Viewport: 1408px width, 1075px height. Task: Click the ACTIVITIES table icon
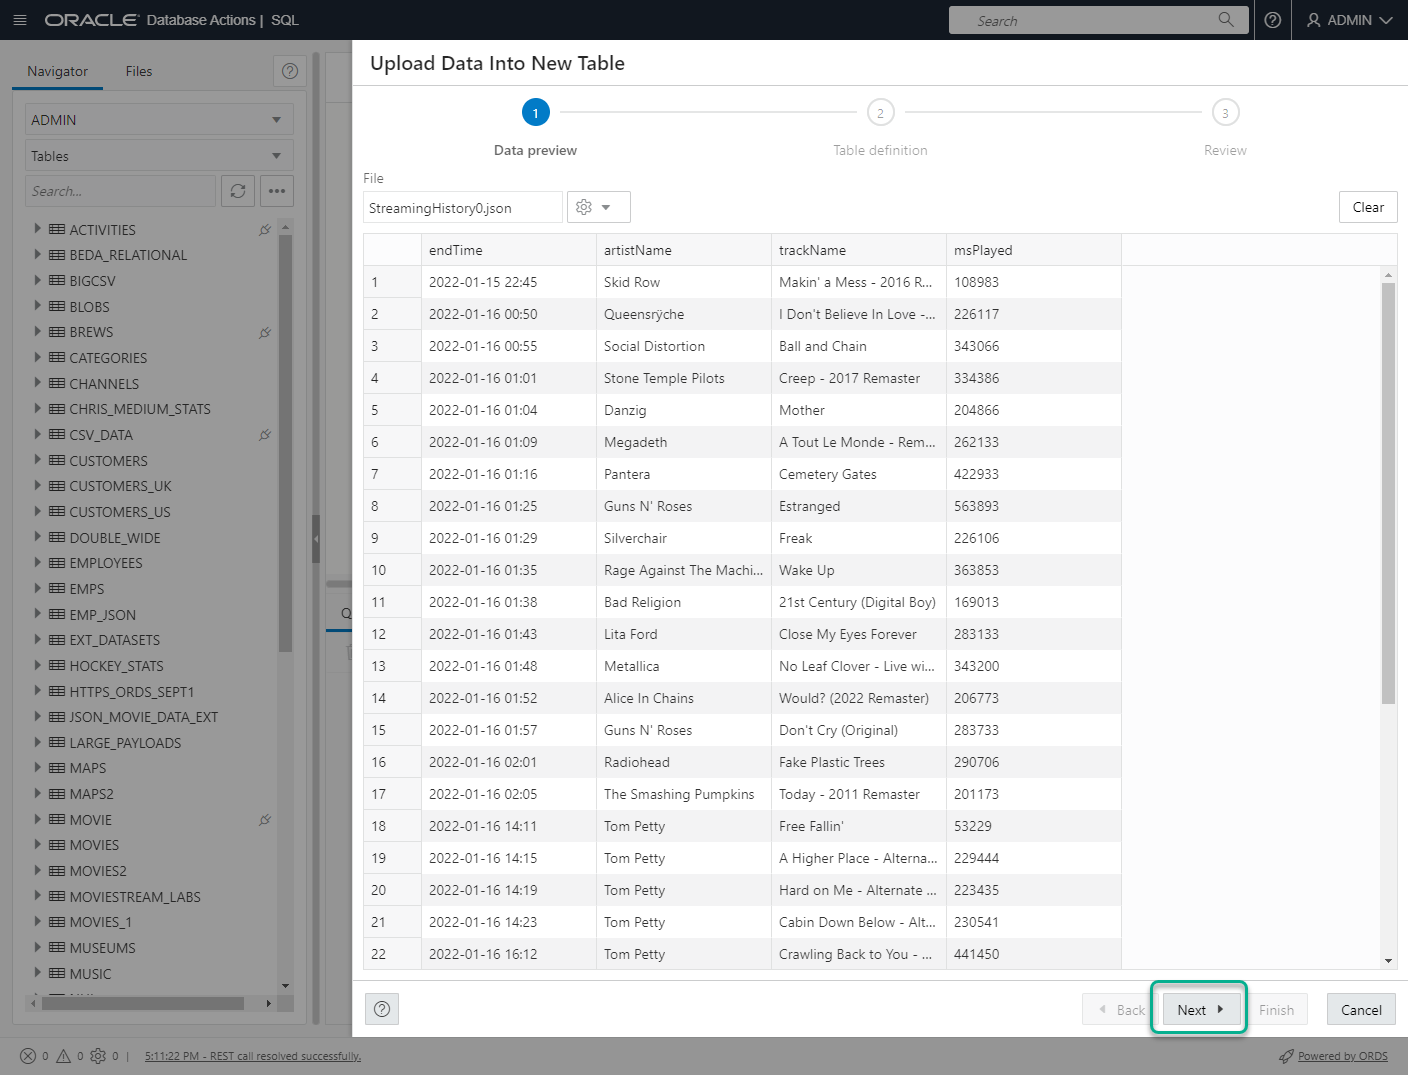(x=57, y=229)
